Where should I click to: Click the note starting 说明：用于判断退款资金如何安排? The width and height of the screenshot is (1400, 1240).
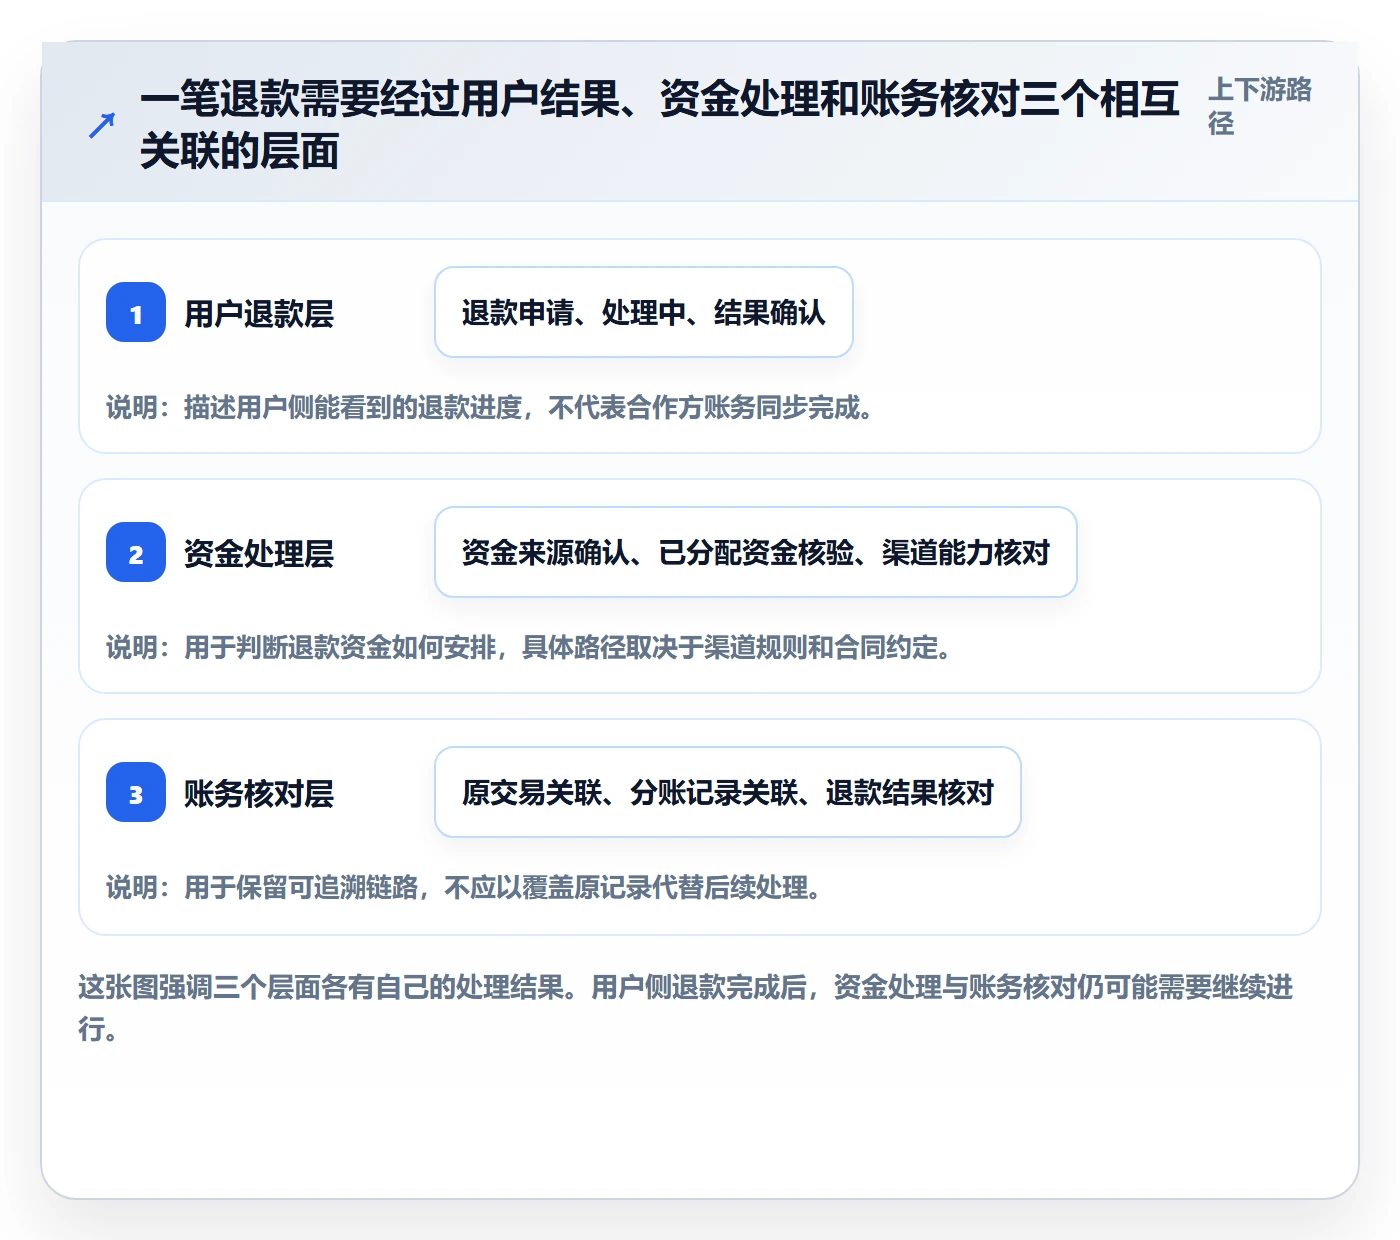pos(529,648)
